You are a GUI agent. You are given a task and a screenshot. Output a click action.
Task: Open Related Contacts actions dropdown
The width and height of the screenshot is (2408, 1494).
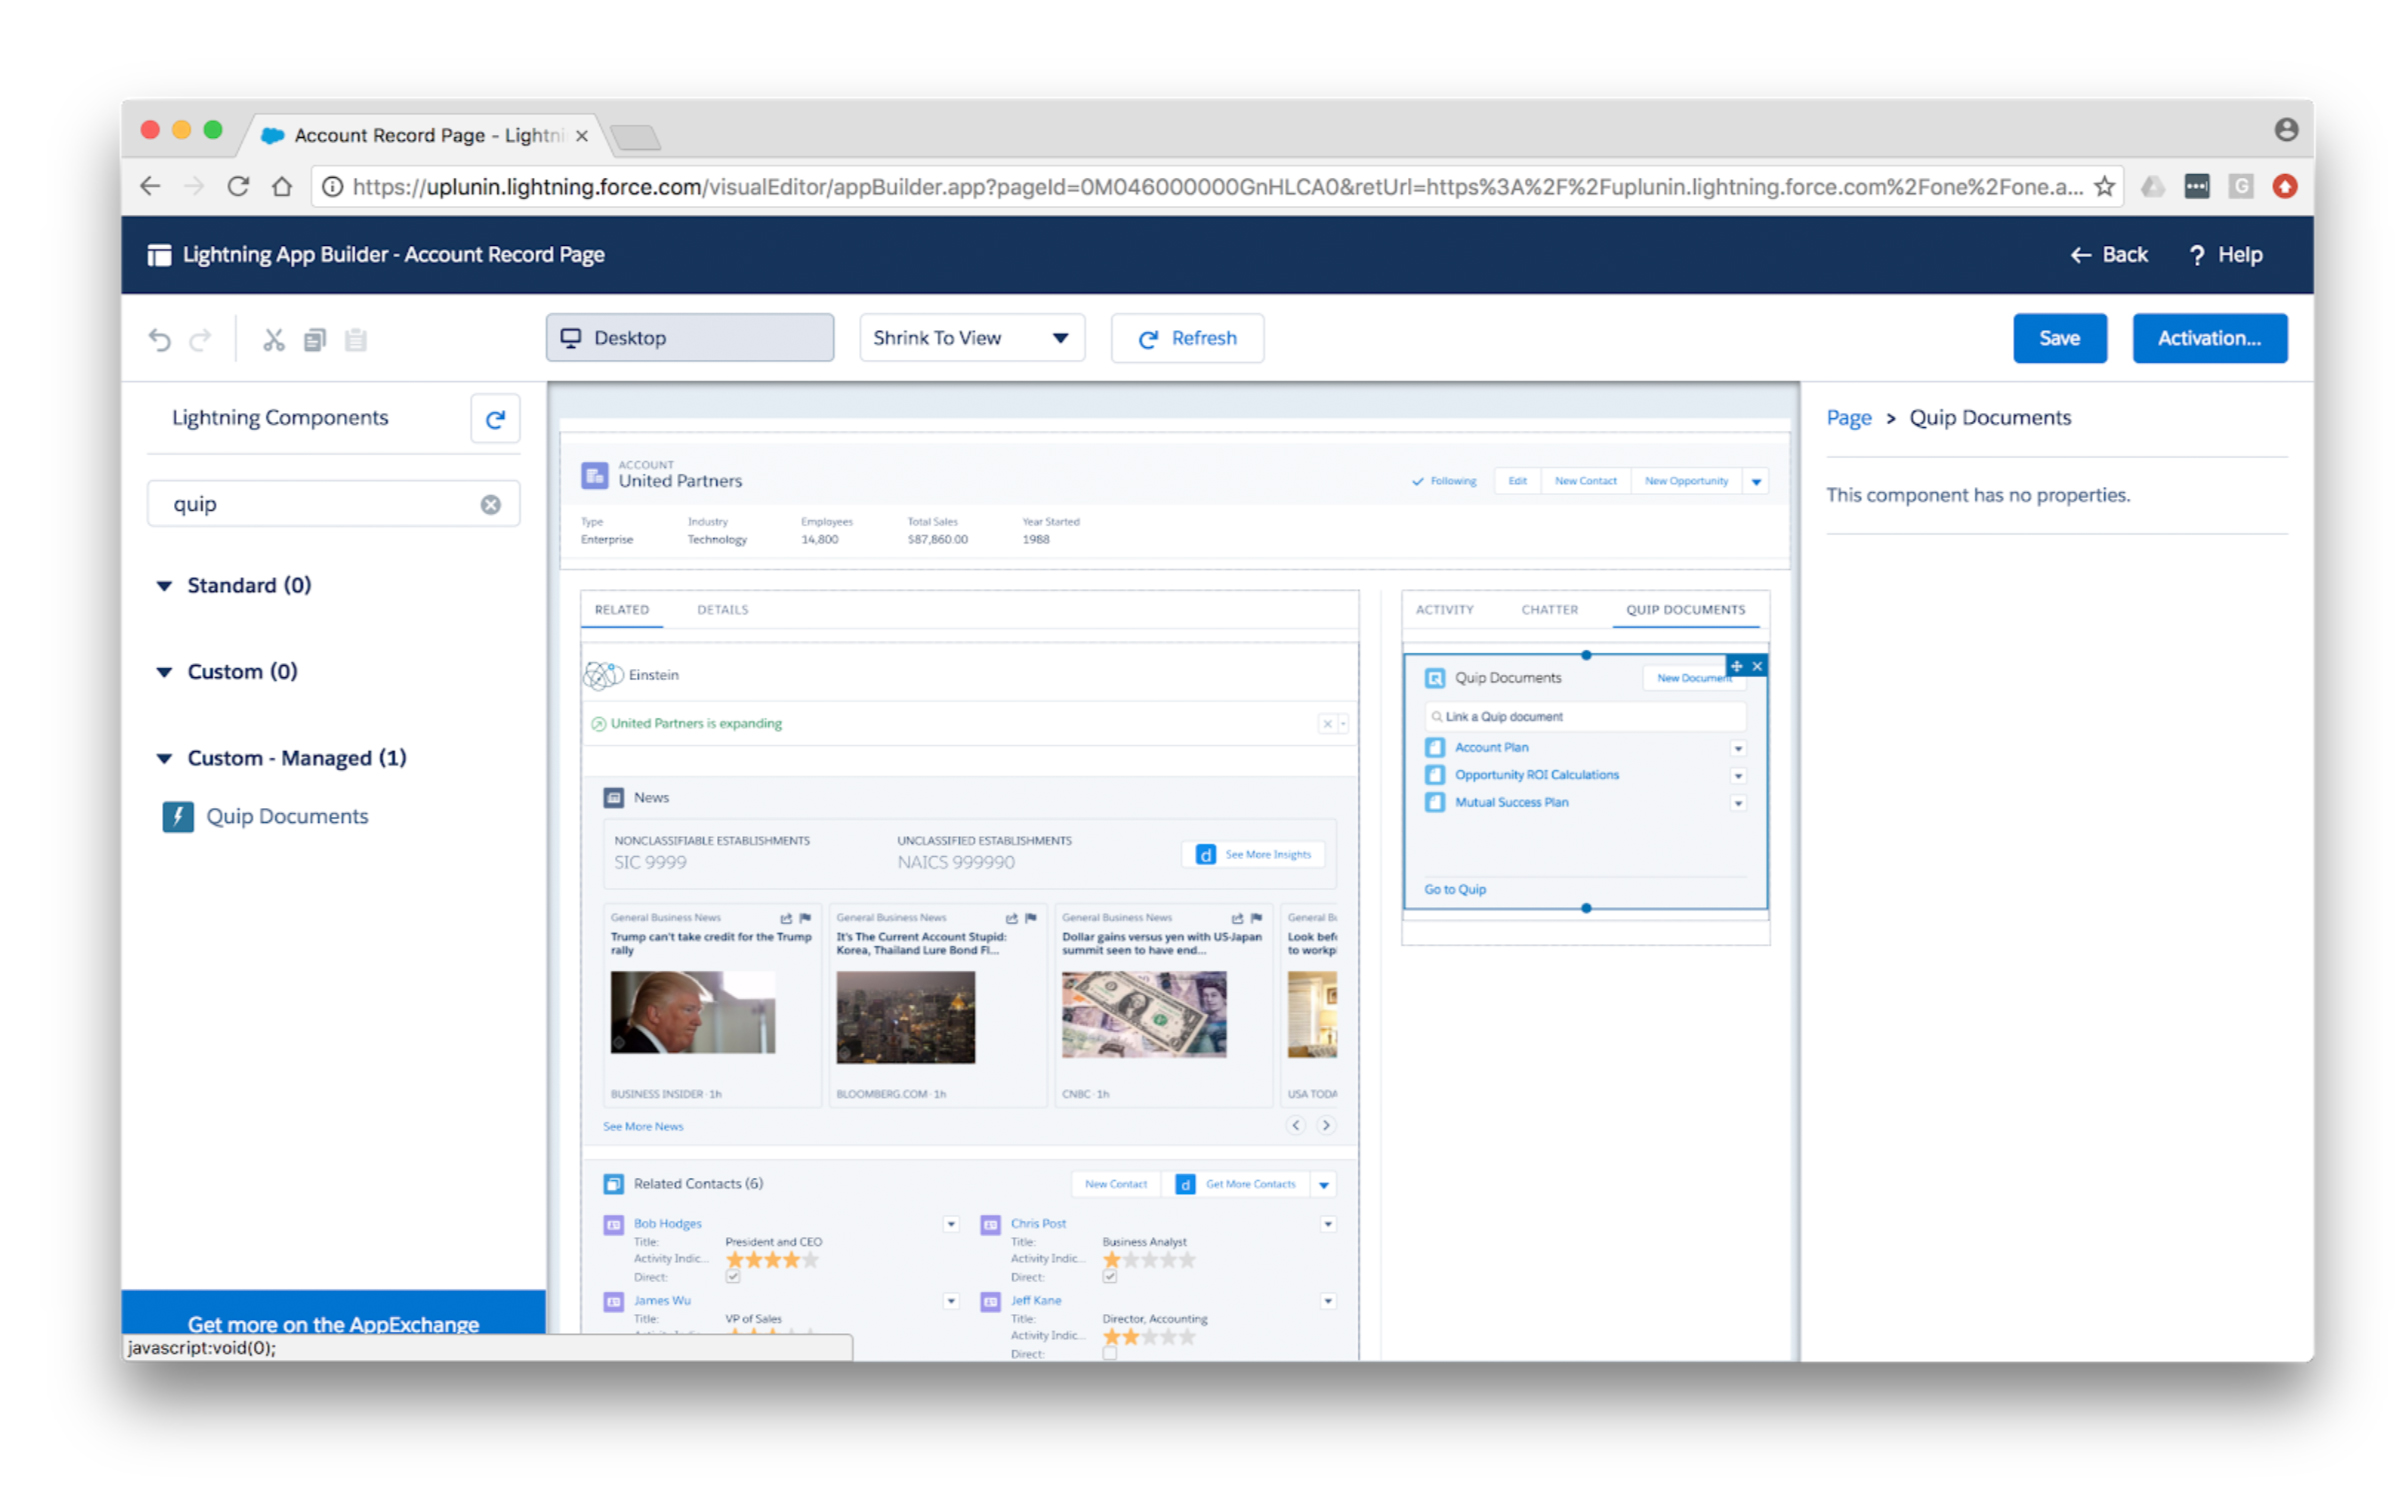coord(1324,1184)
